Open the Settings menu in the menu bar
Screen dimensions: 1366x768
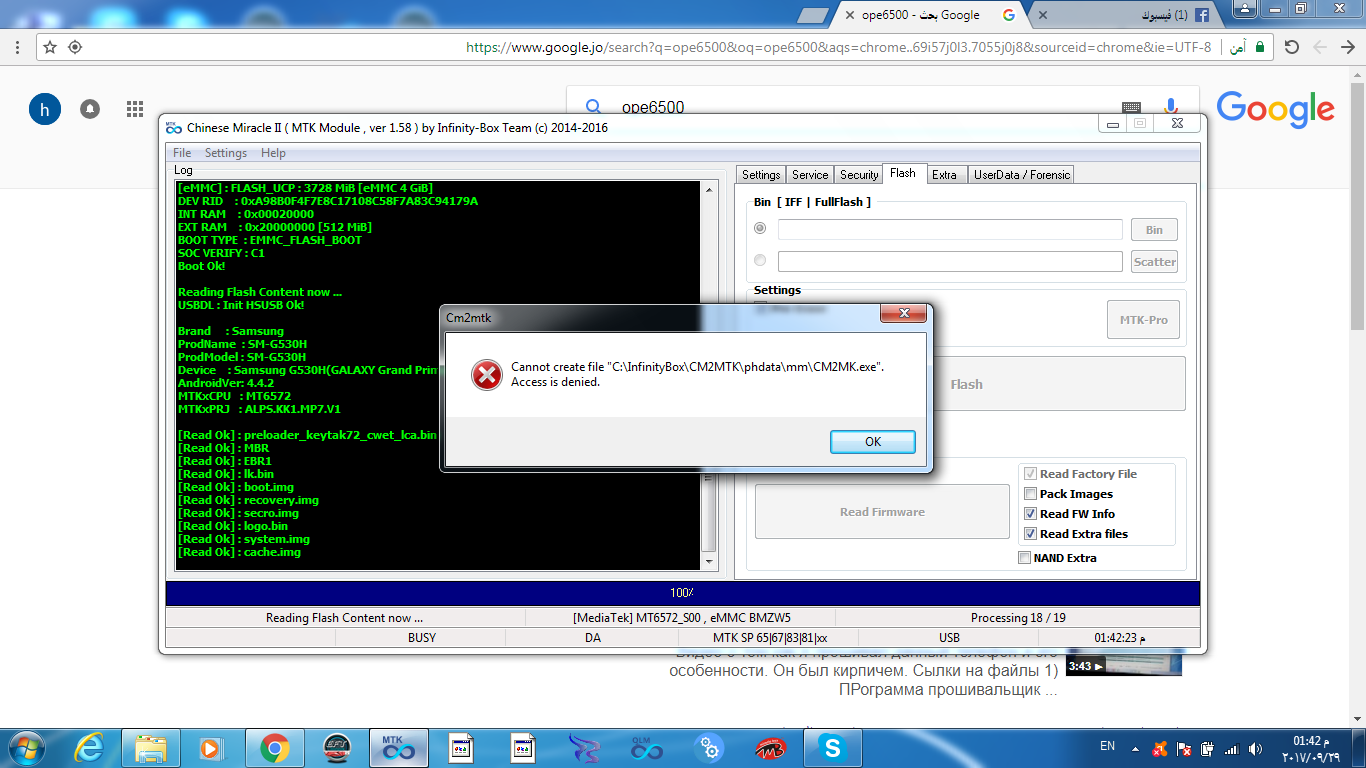[x=226, y=153]
